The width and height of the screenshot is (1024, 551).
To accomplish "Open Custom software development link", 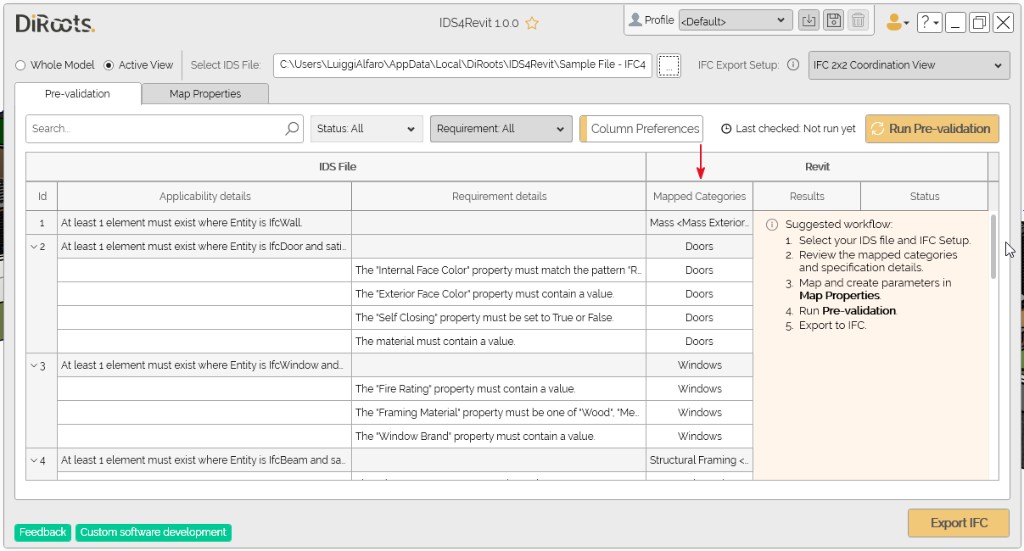I will [153, 532].
